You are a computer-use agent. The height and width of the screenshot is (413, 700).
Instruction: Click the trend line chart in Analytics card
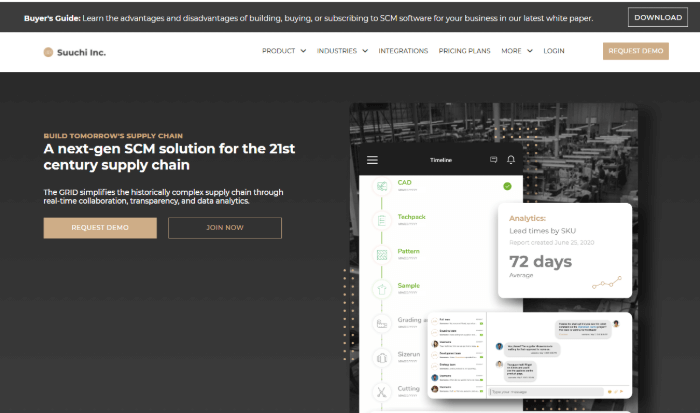tap(607, 283)
